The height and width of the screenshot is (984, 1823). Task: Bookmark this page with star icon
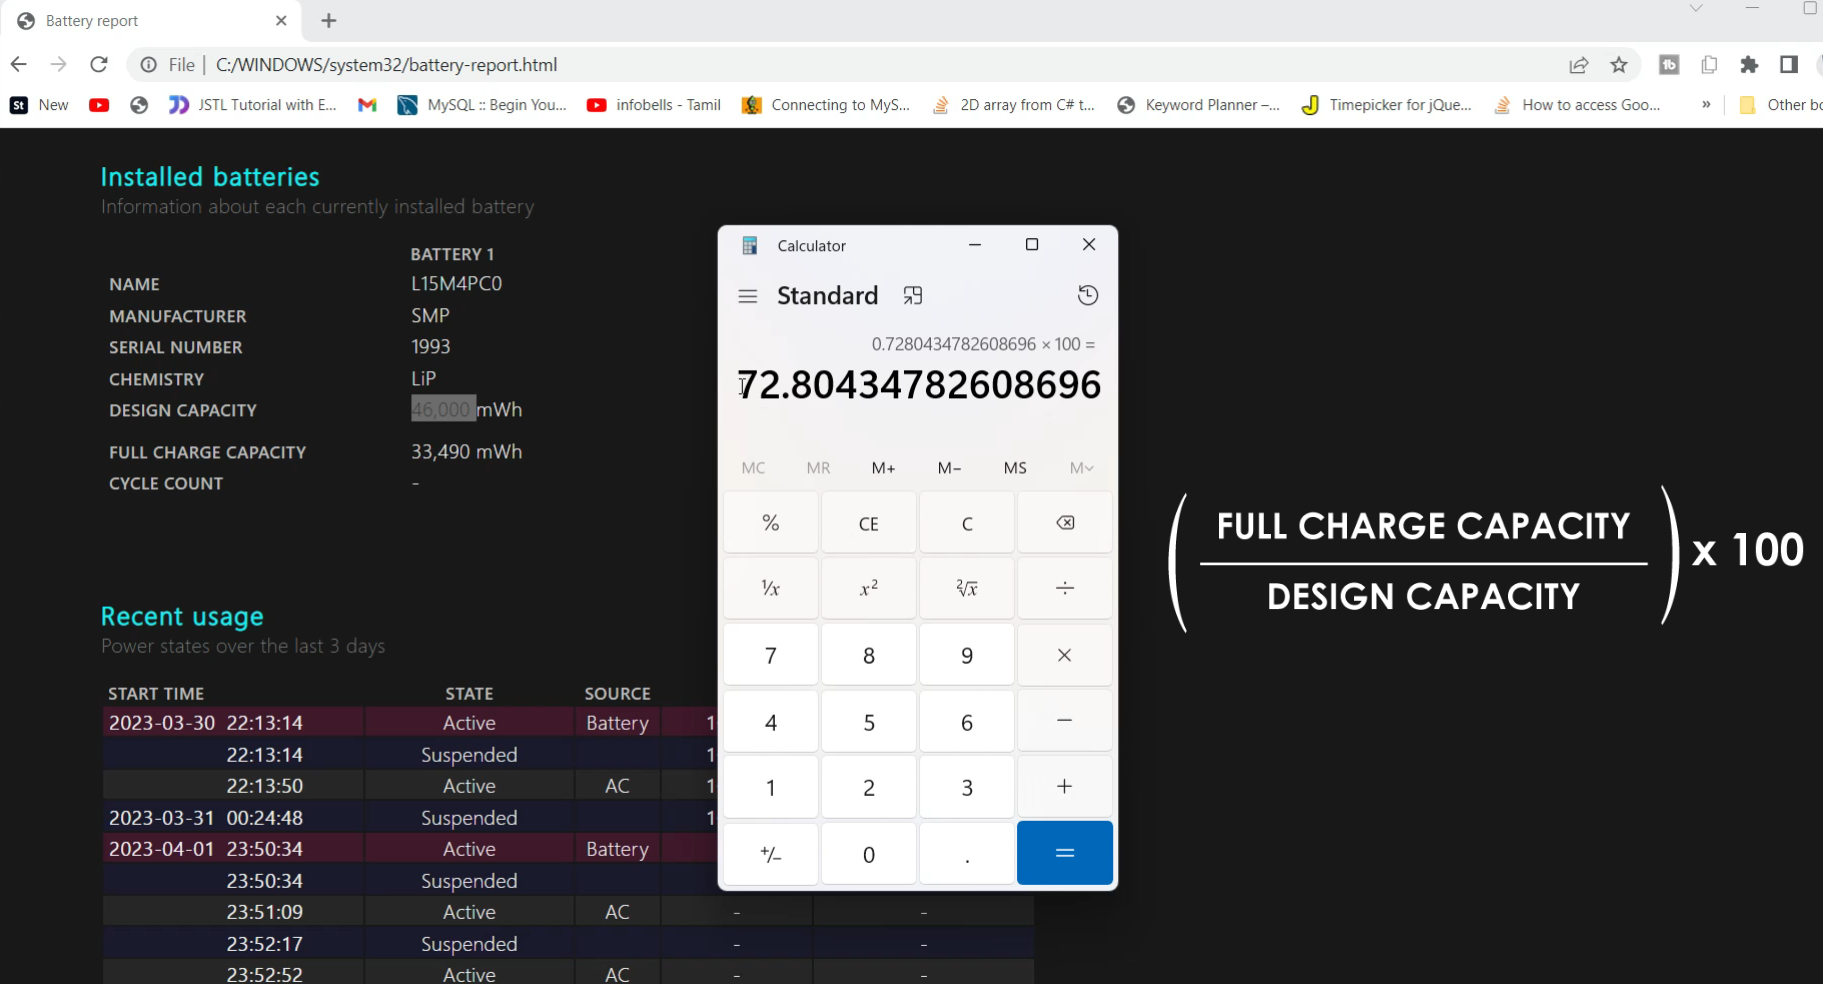(x=1618, y=65)
